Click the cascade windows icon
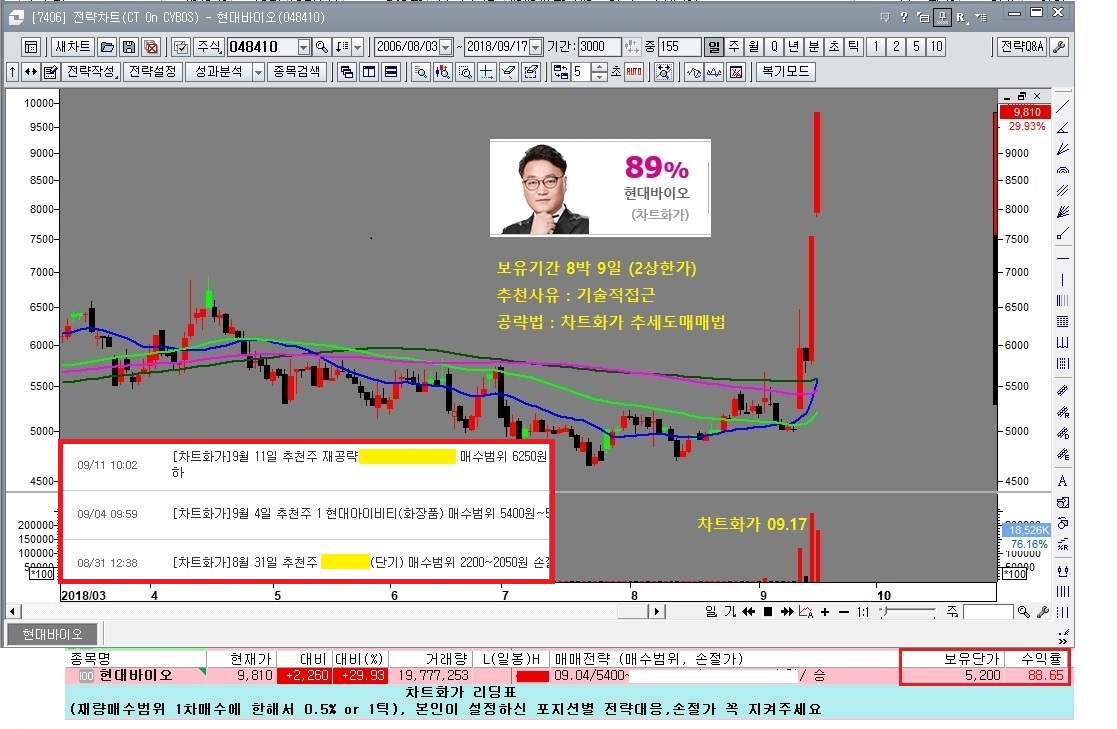Image resolution: width=1117 pixels, height=729 pixels. click(347, 72)
